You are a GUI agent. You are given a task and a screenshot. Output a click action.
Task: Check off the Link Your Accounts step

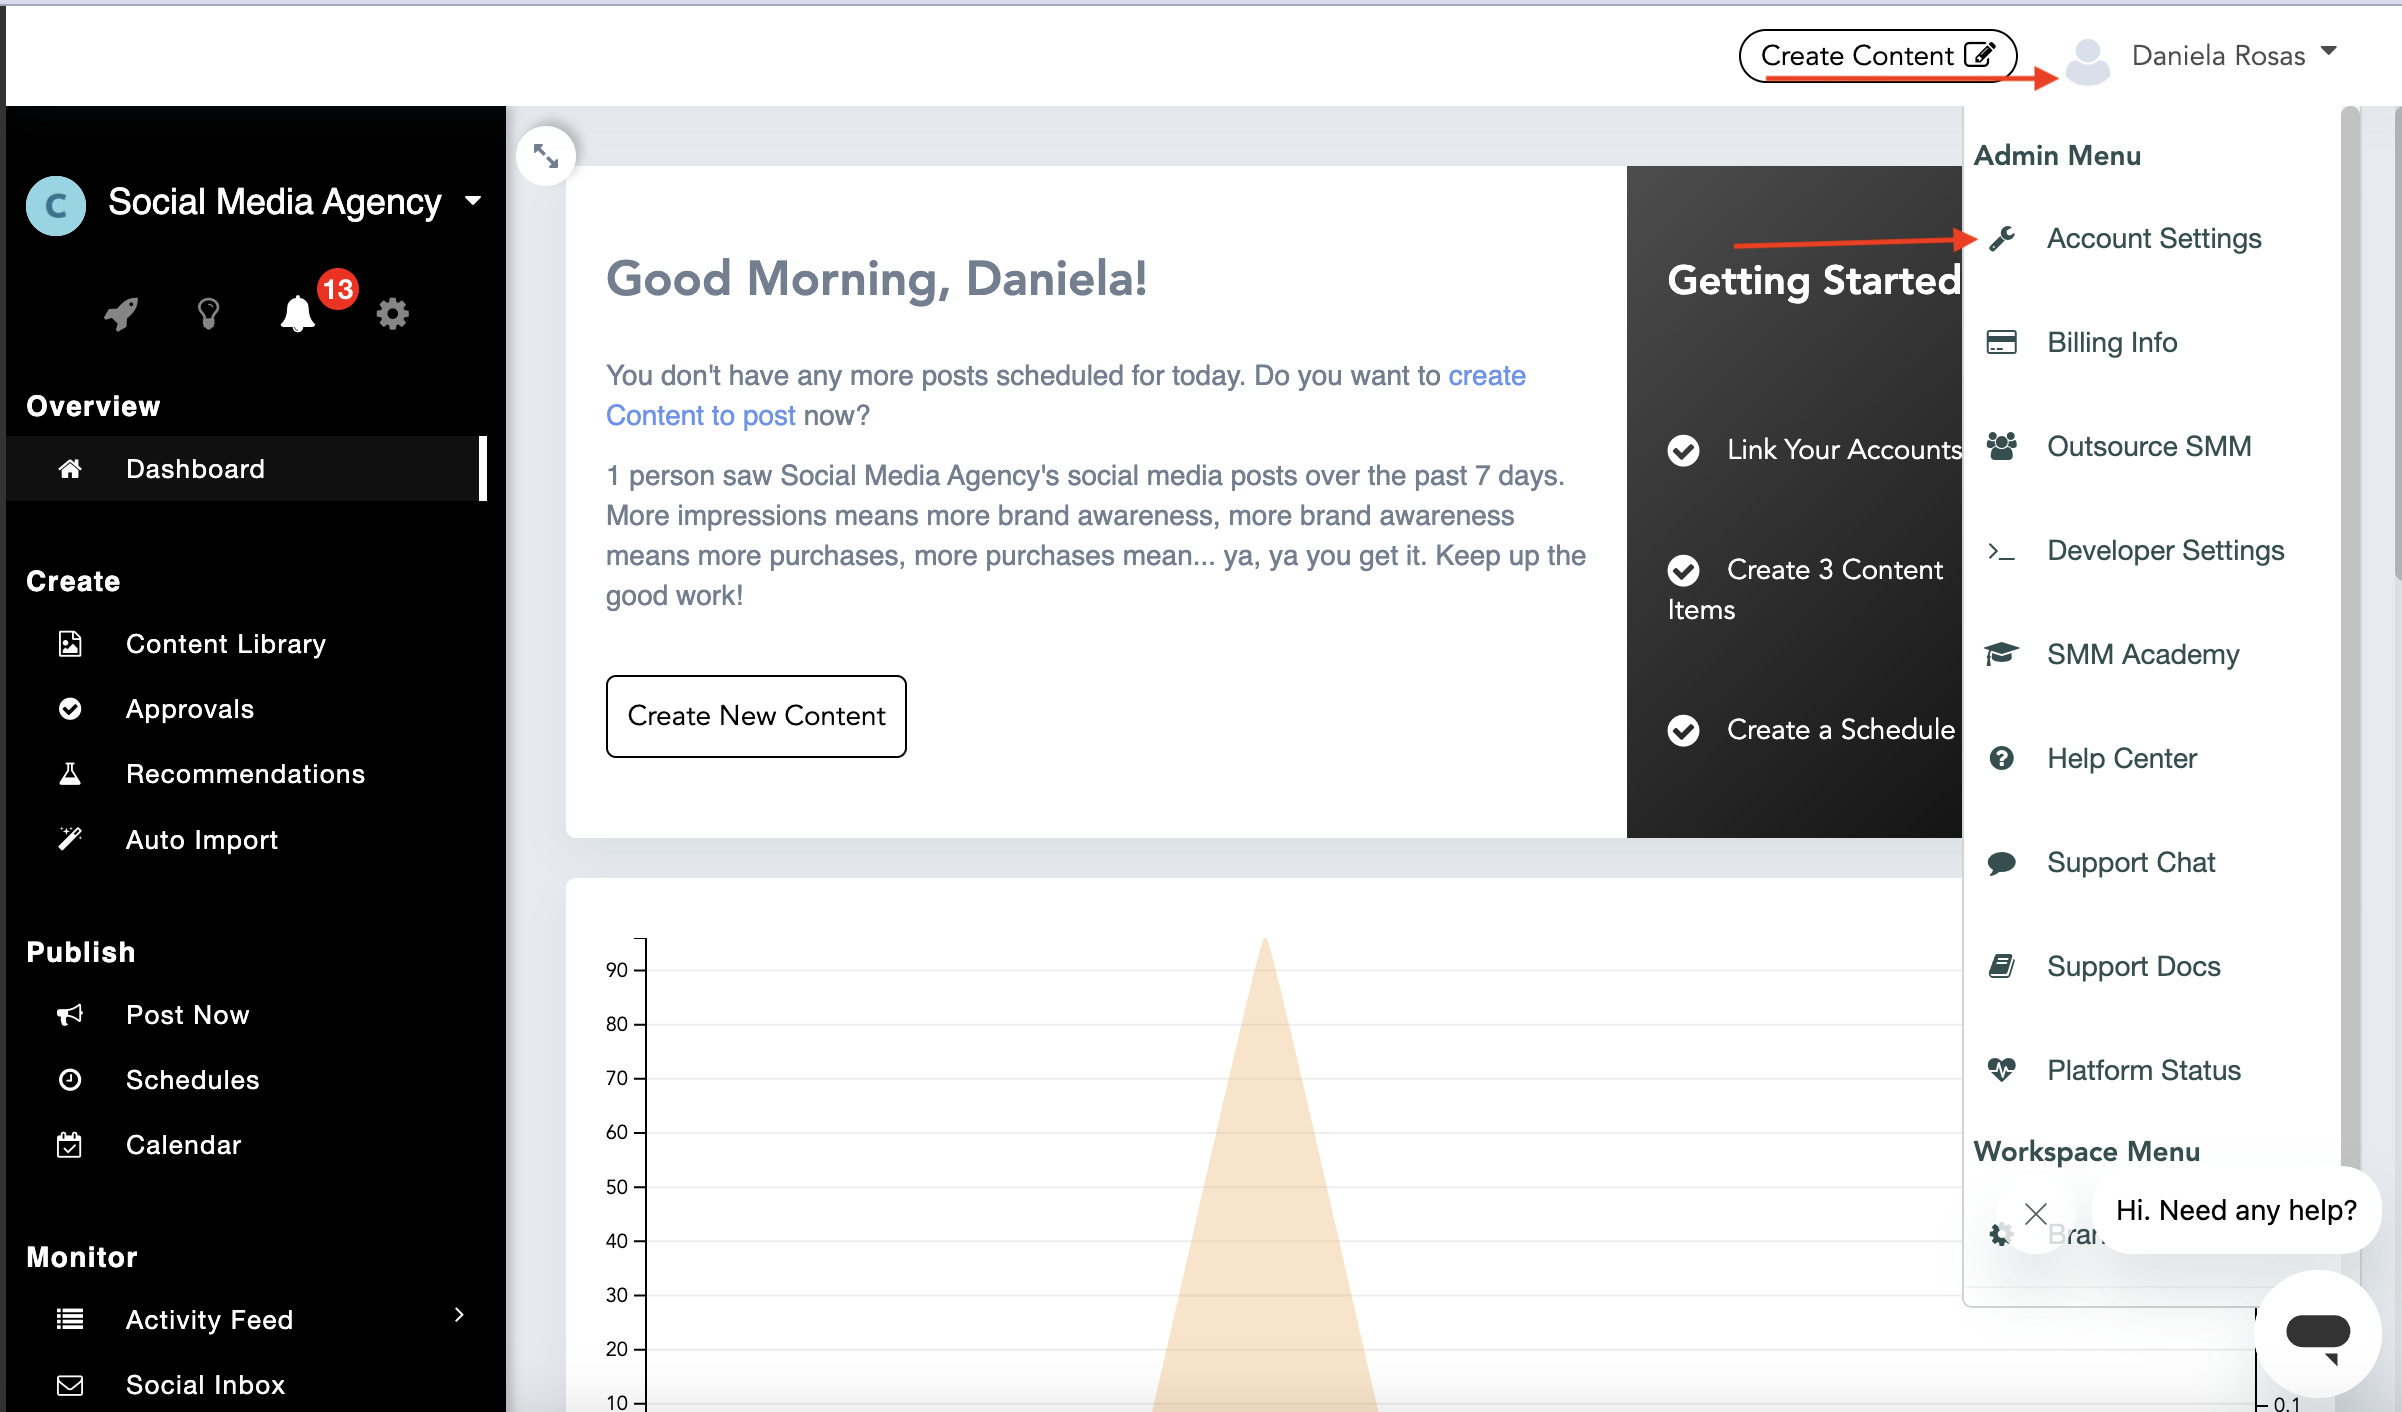(1683, 450)
